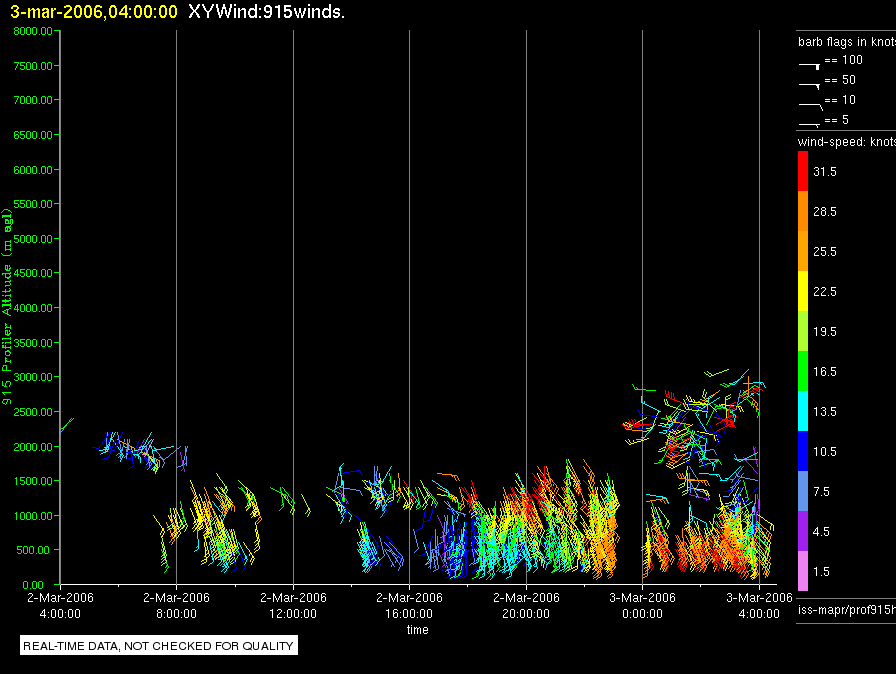Click the 1000.00 altitude tick label
The height and width of the screenshot is (674, 896).
click(33, 516)
